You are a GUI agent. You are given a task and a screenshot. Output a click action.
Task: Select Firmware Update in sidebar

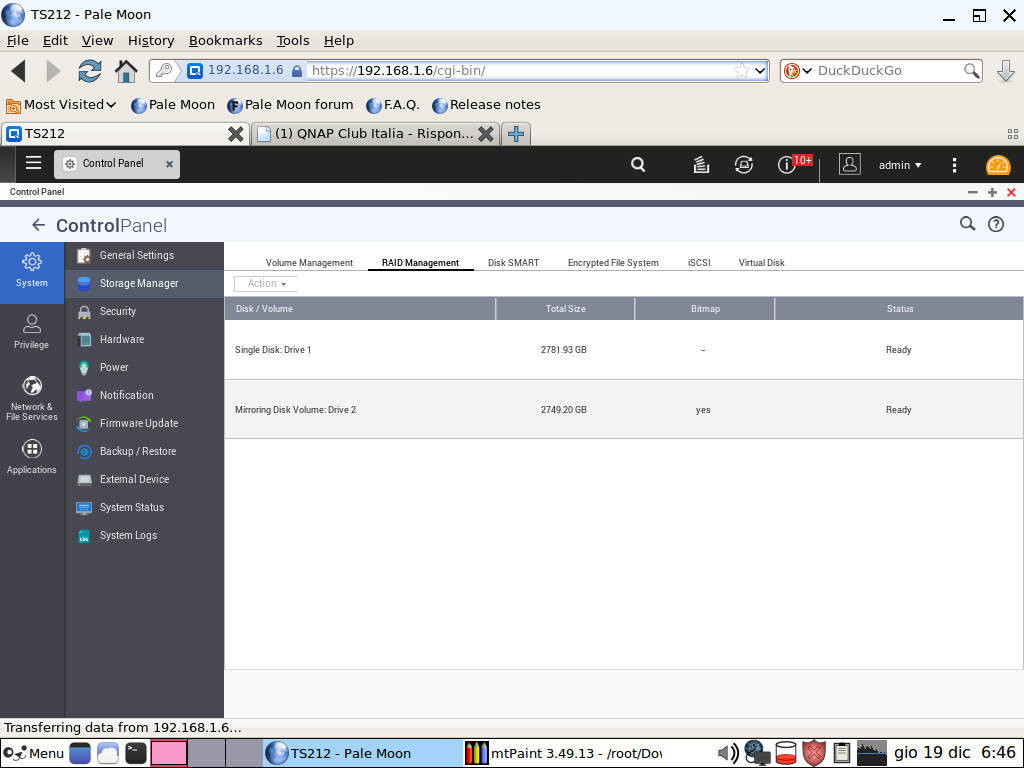click(138, 423)
